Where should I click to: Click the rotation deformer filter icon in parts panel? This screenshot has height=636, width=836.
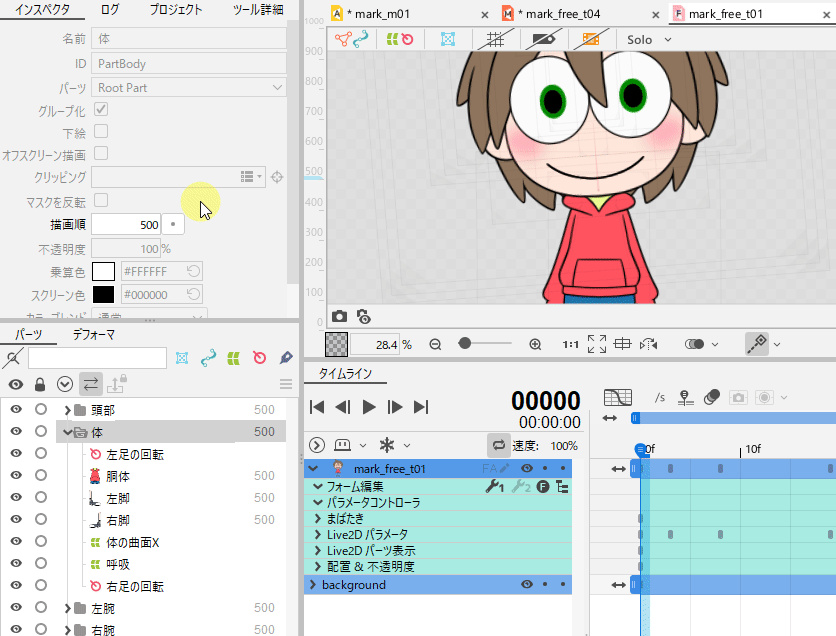click(x=260, y=357)
